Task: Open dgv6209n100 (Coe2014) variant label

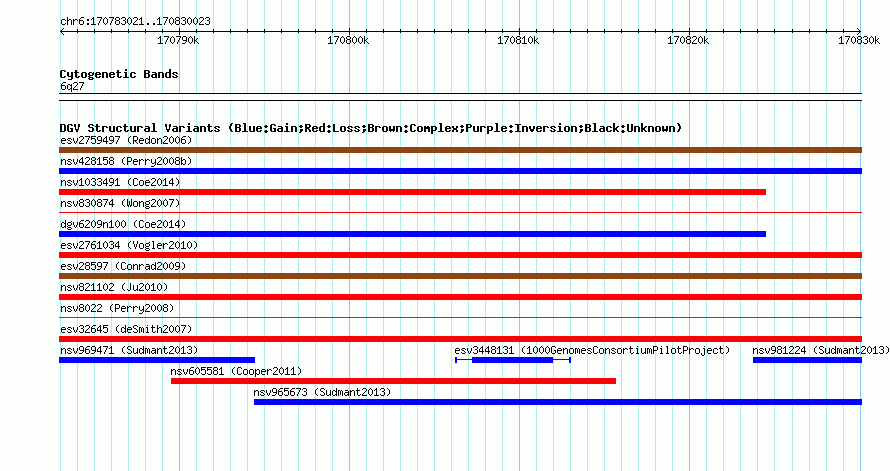Action: click(123, 224)
